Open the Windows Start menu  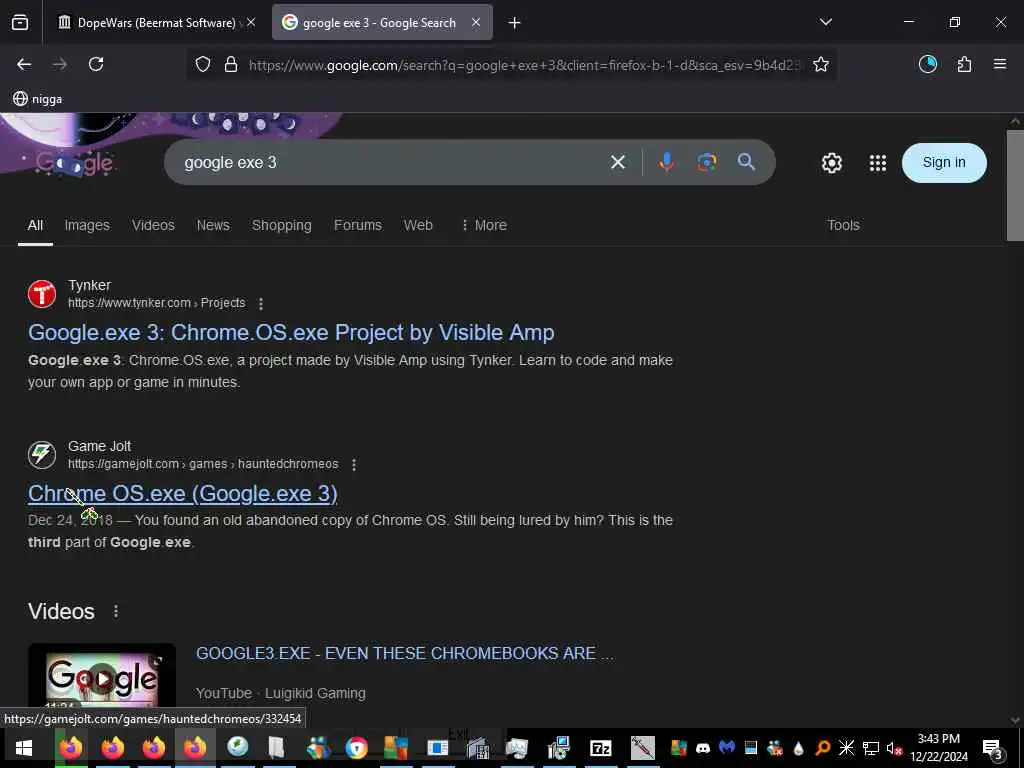24,748
